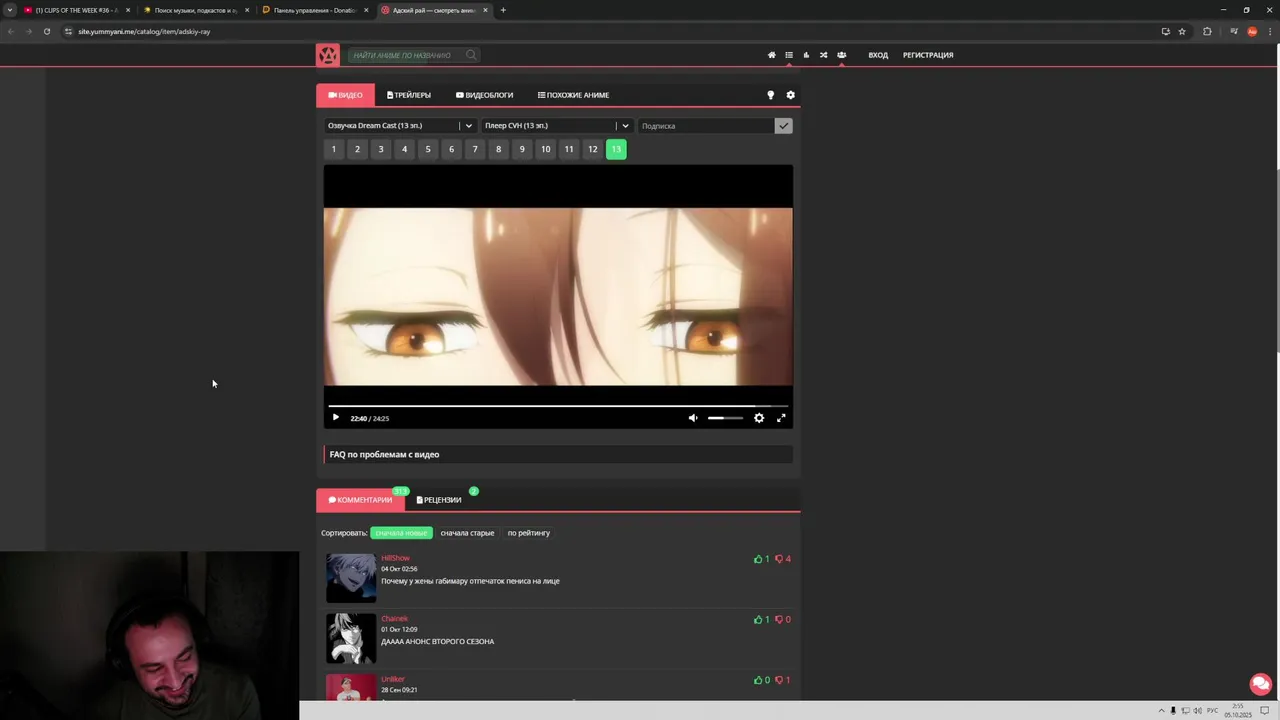Open the catalog list icon in header
Viewport: 1280px width, 720px height.
[789, 55]
